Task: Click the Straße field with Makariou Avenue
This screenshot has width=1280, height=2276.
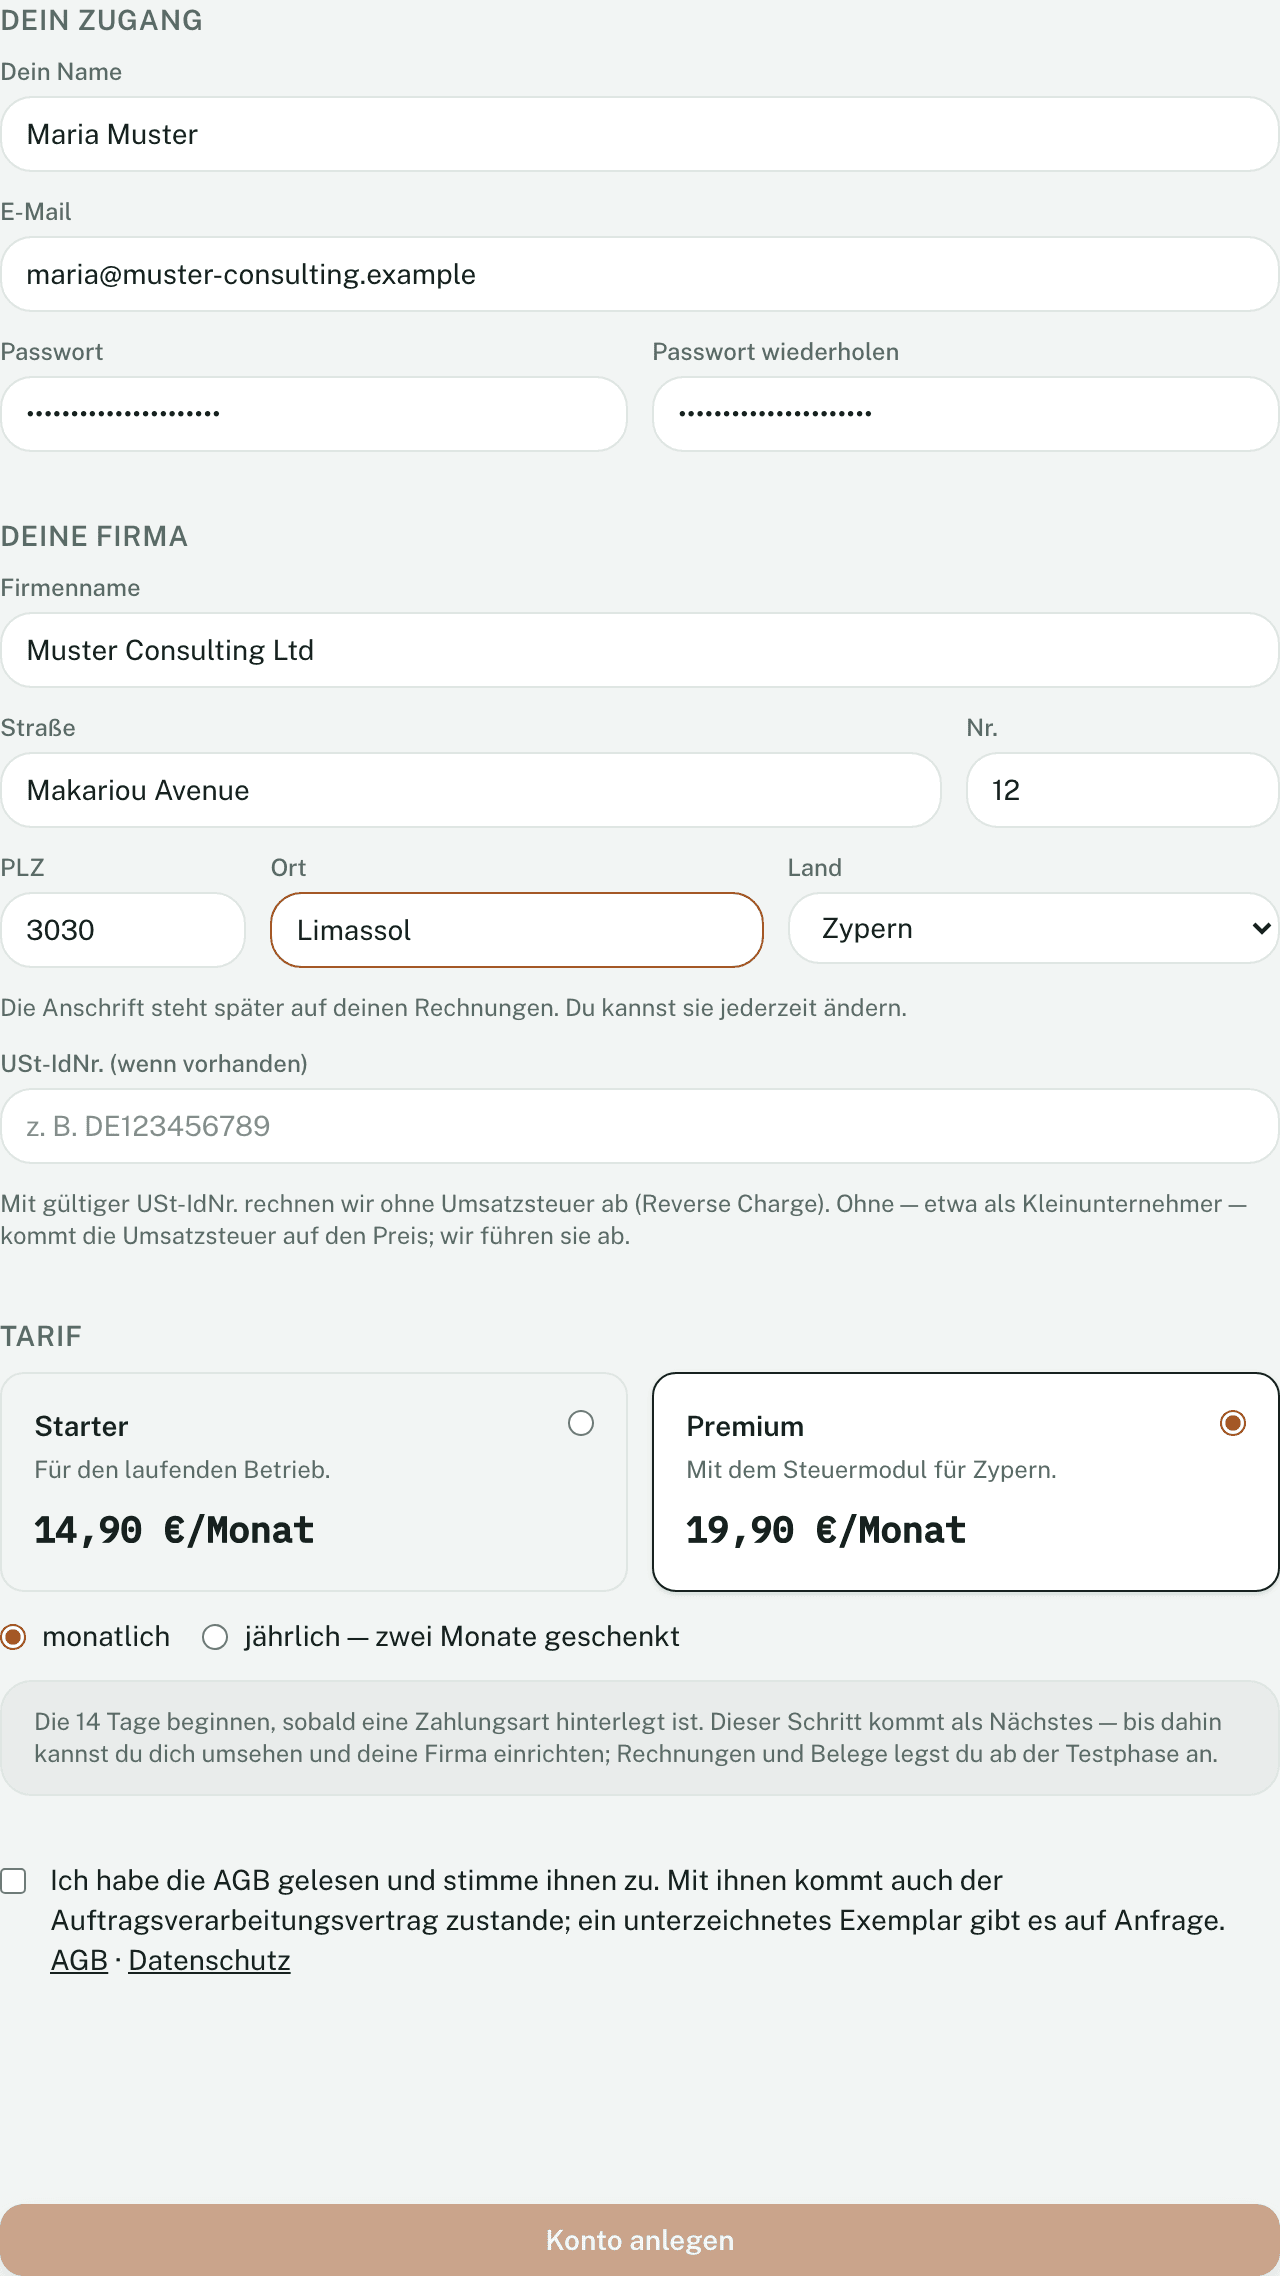Action: [471, 790]
